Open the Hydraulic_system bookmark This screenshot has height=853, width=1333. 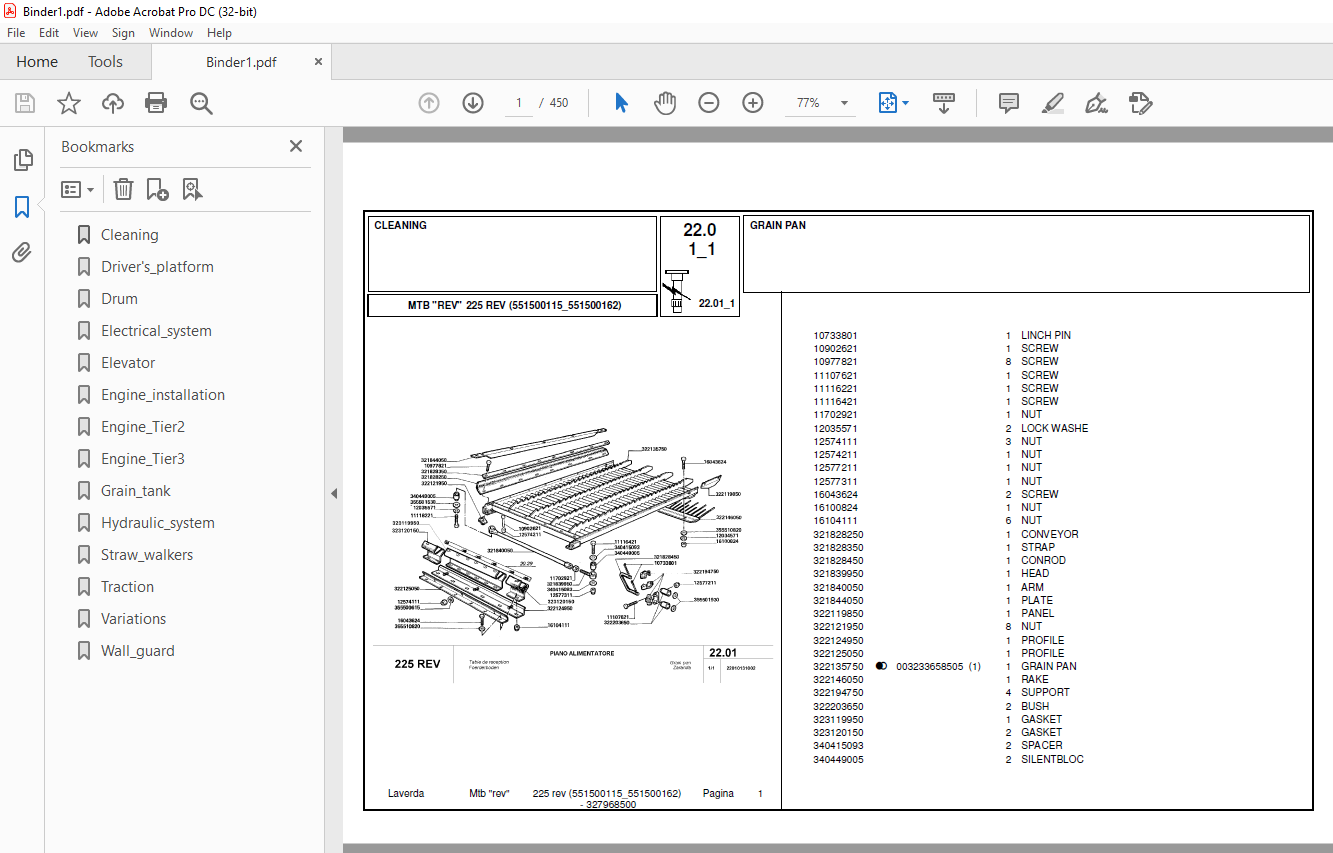[x=158, y=523]
